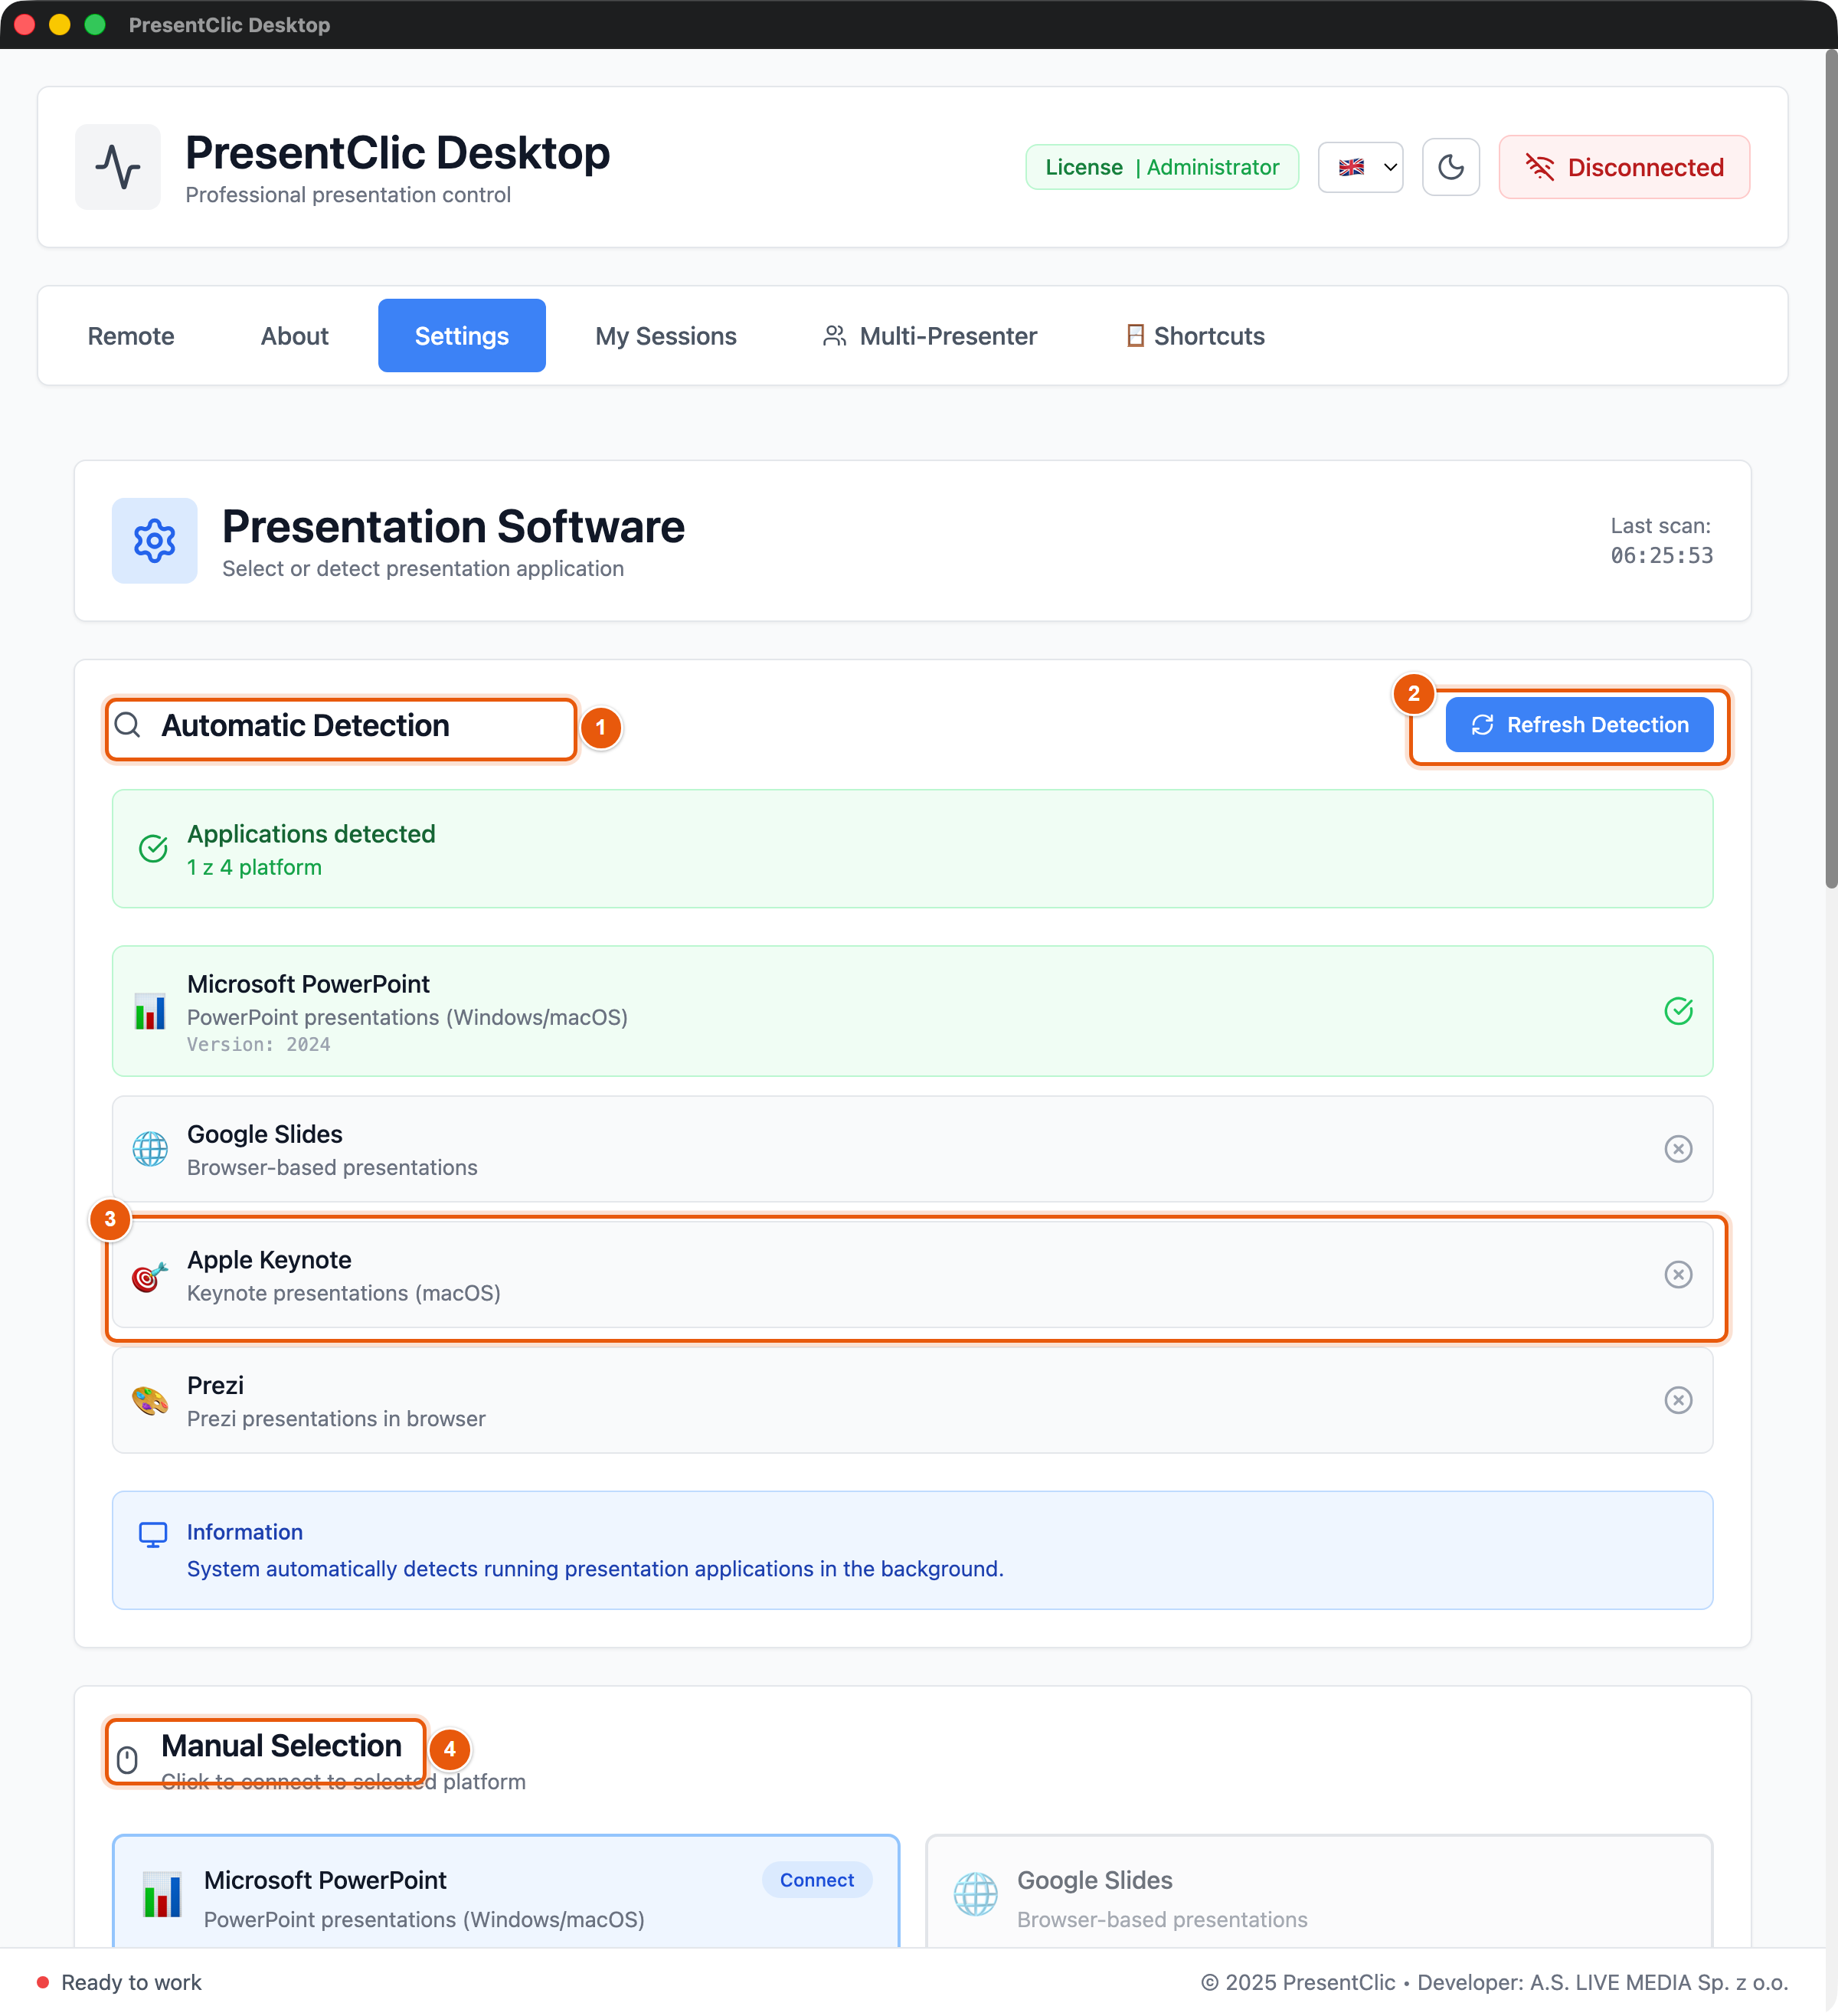Click the vertical scrollbar on the right
The width and height of the screenshot is (1838, 2016).
click(x=1830, y=470)
